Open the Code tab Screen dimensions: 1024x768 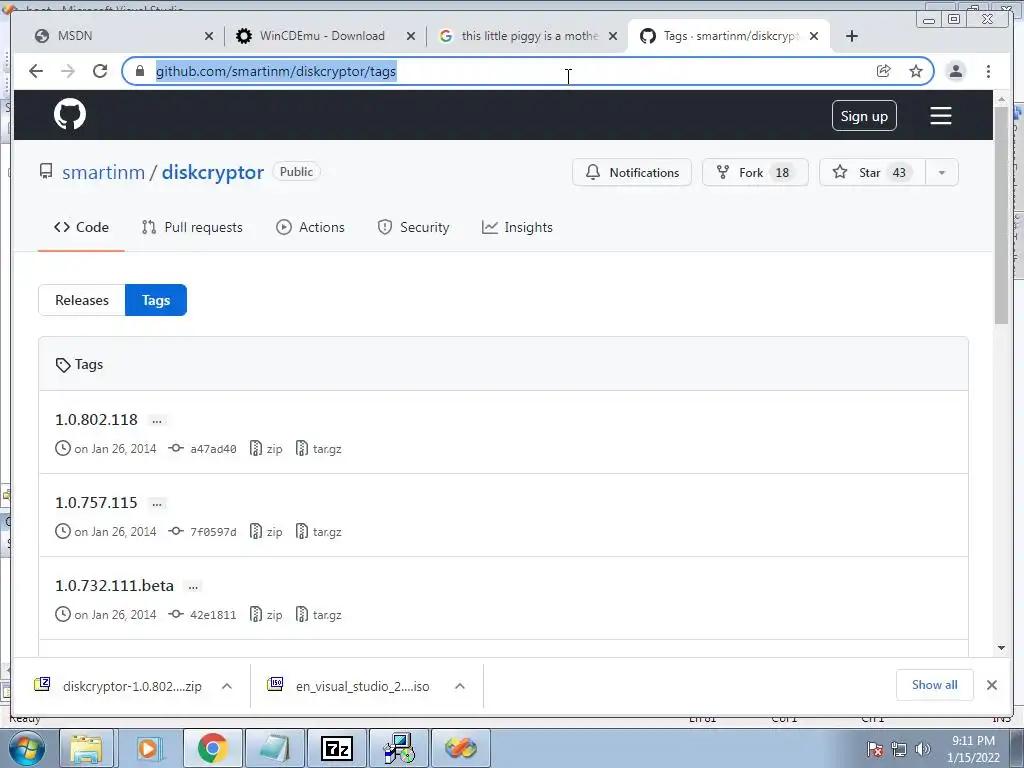(81, 227)
